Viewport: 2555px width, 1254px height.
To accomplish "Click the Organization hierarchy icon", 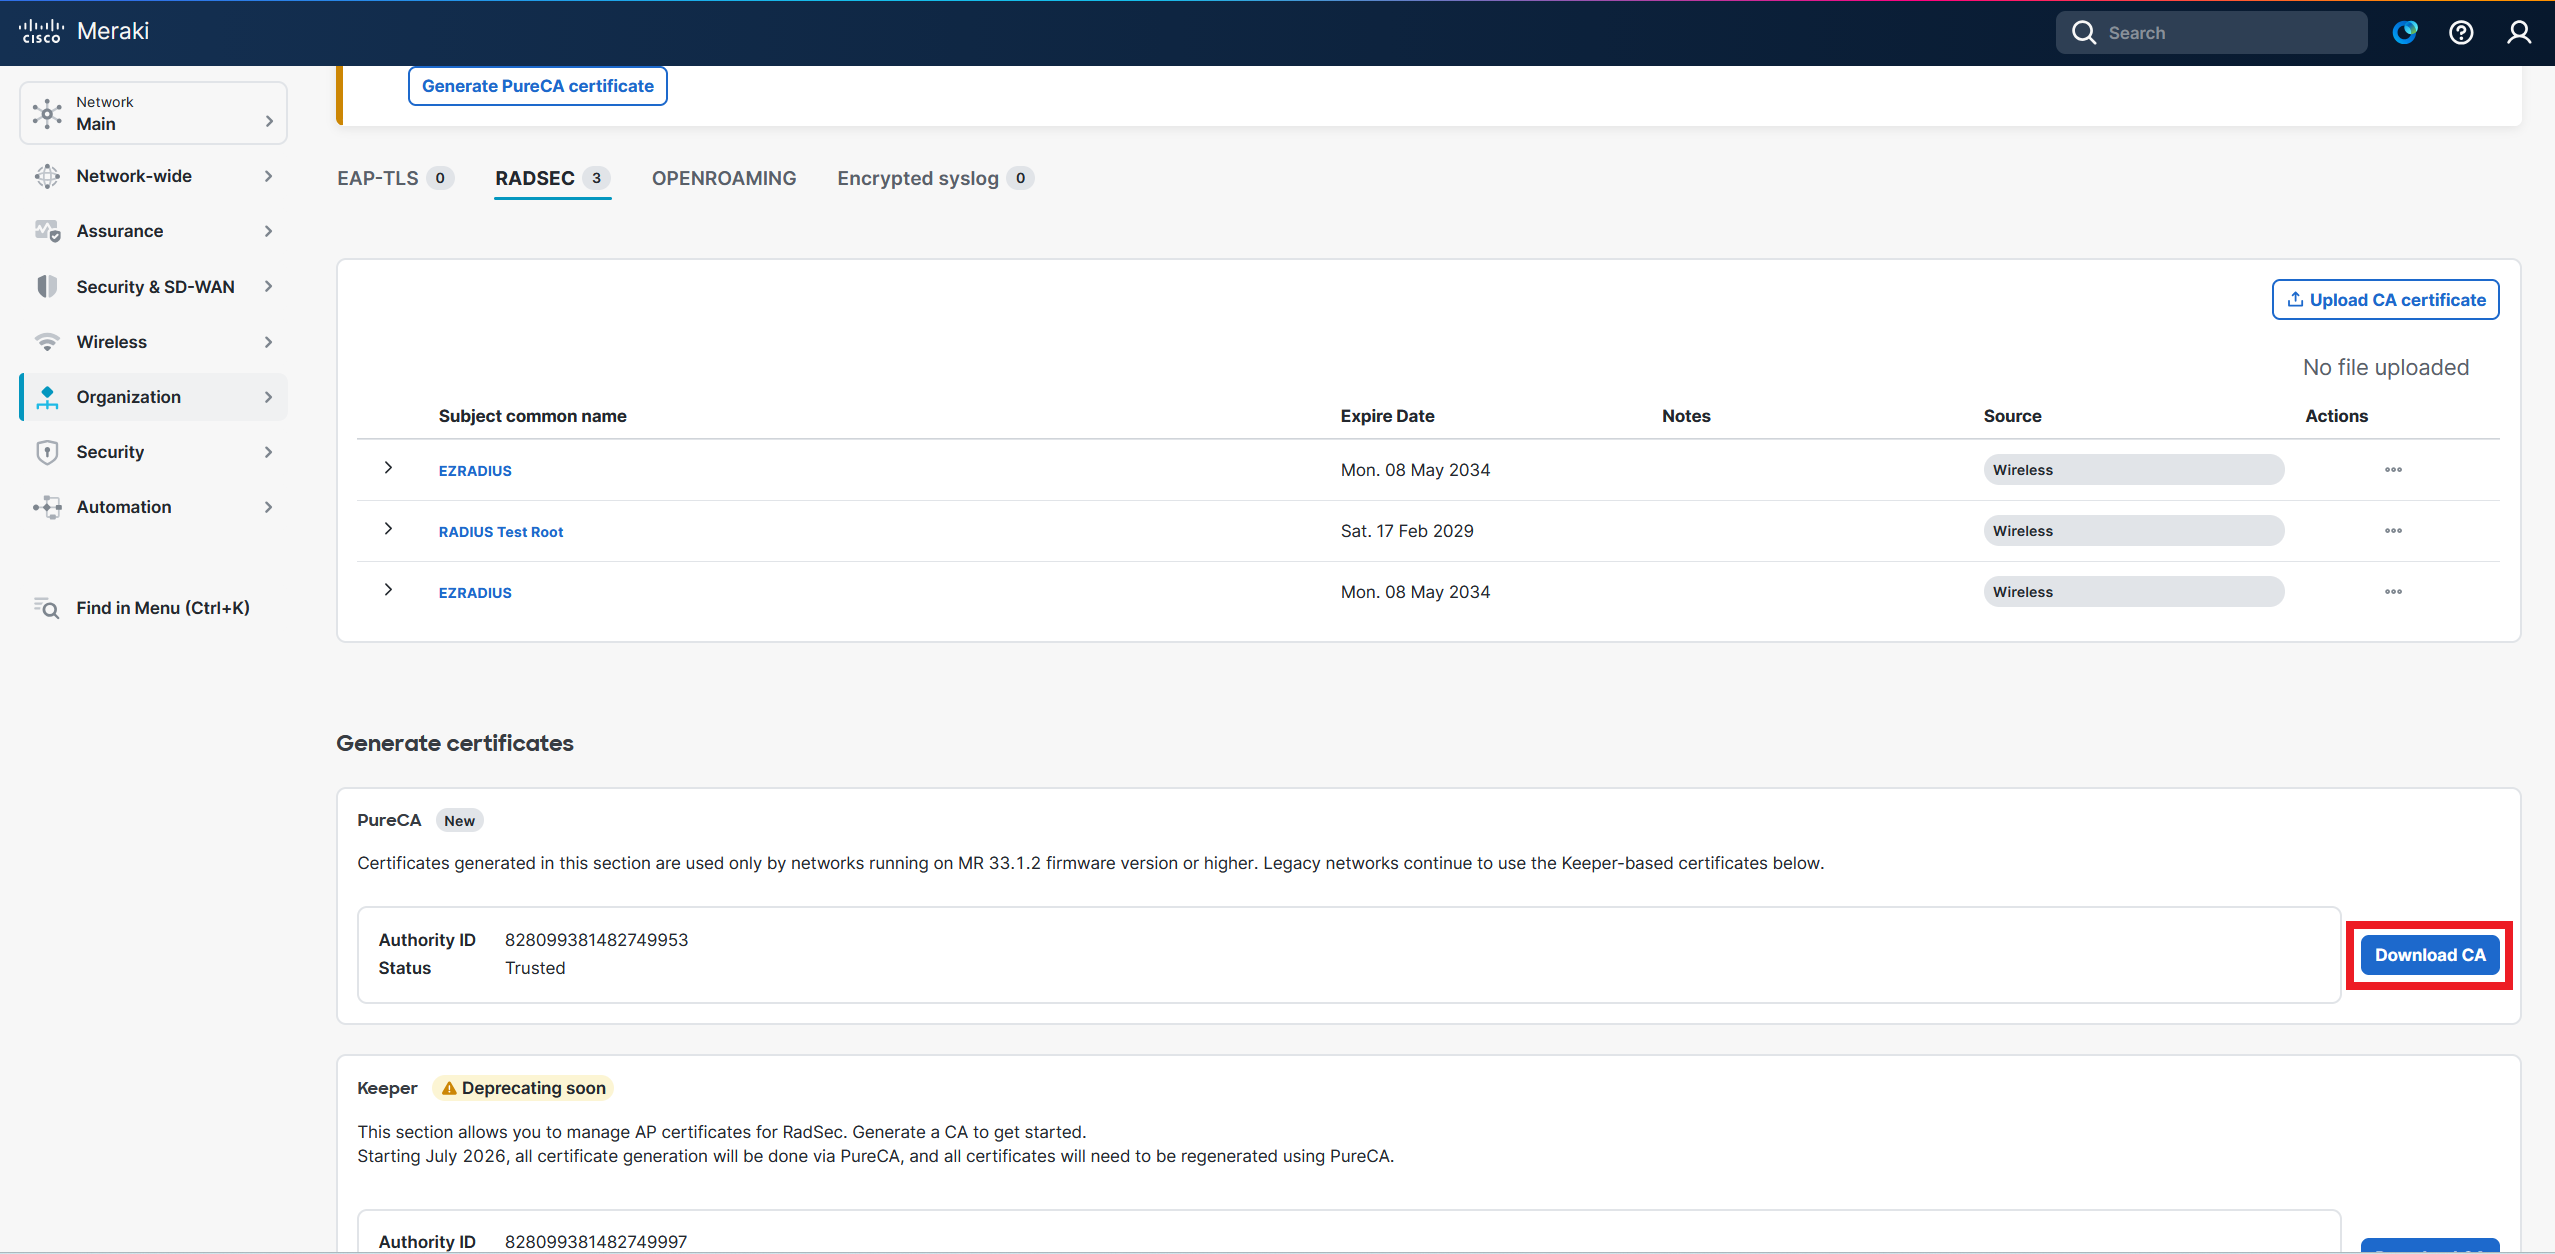I will (47, 397).
